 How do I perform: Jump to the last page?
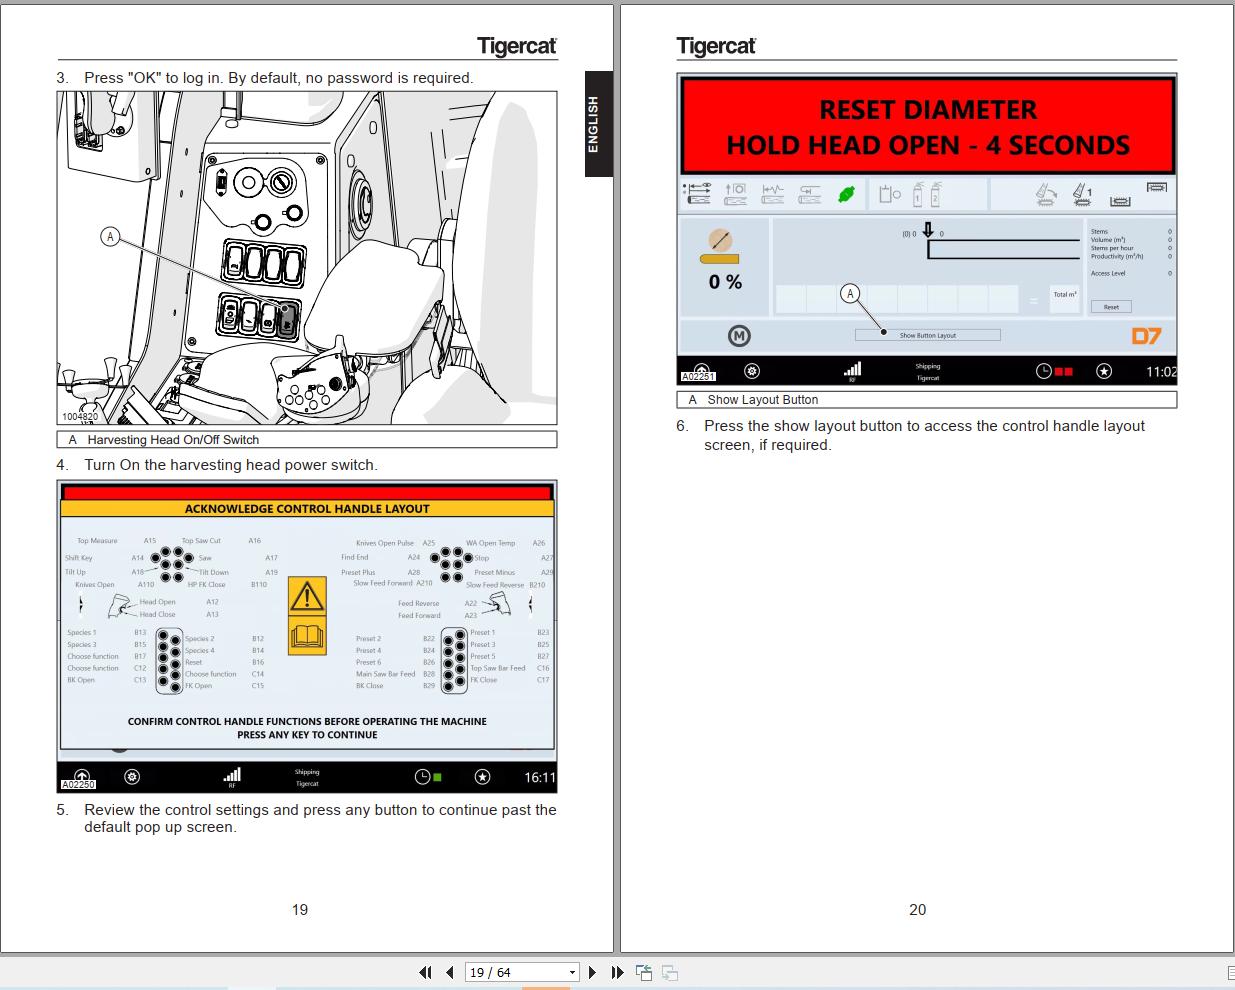tap(617, 972)
